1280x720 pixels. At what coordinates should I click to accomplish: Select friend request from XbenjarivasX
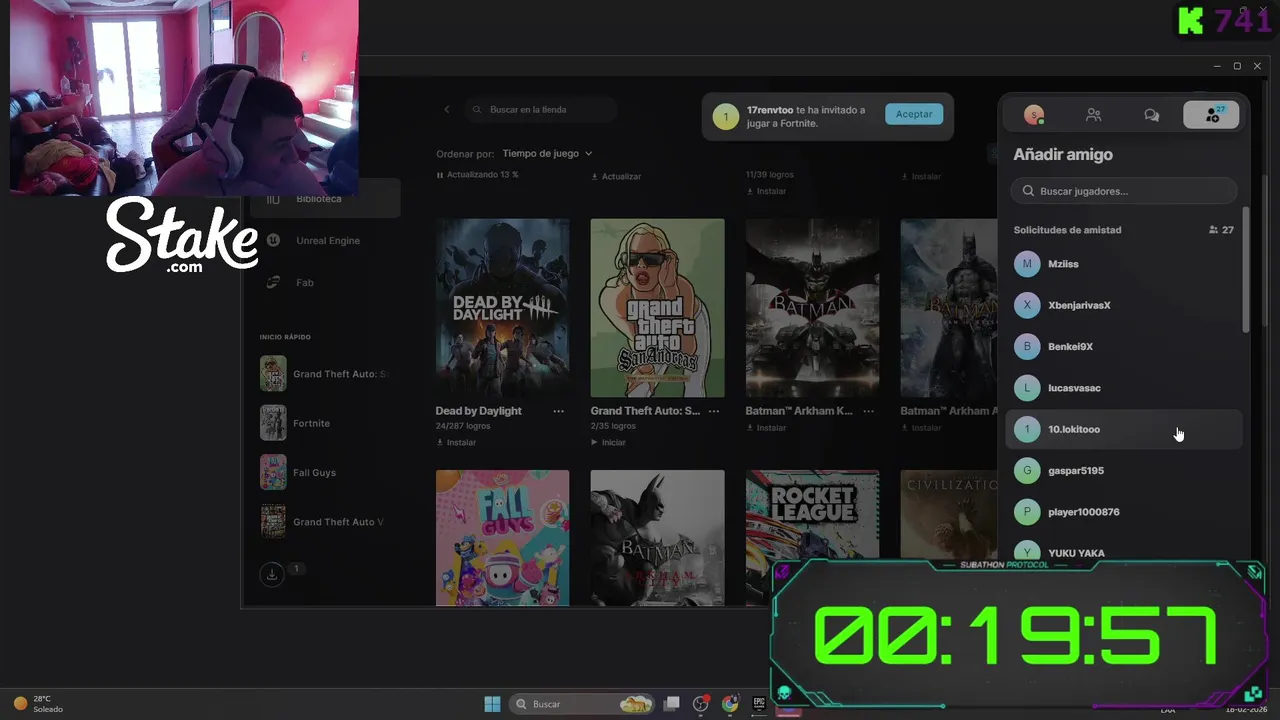pyautogui.click(x=1124, y=305)
